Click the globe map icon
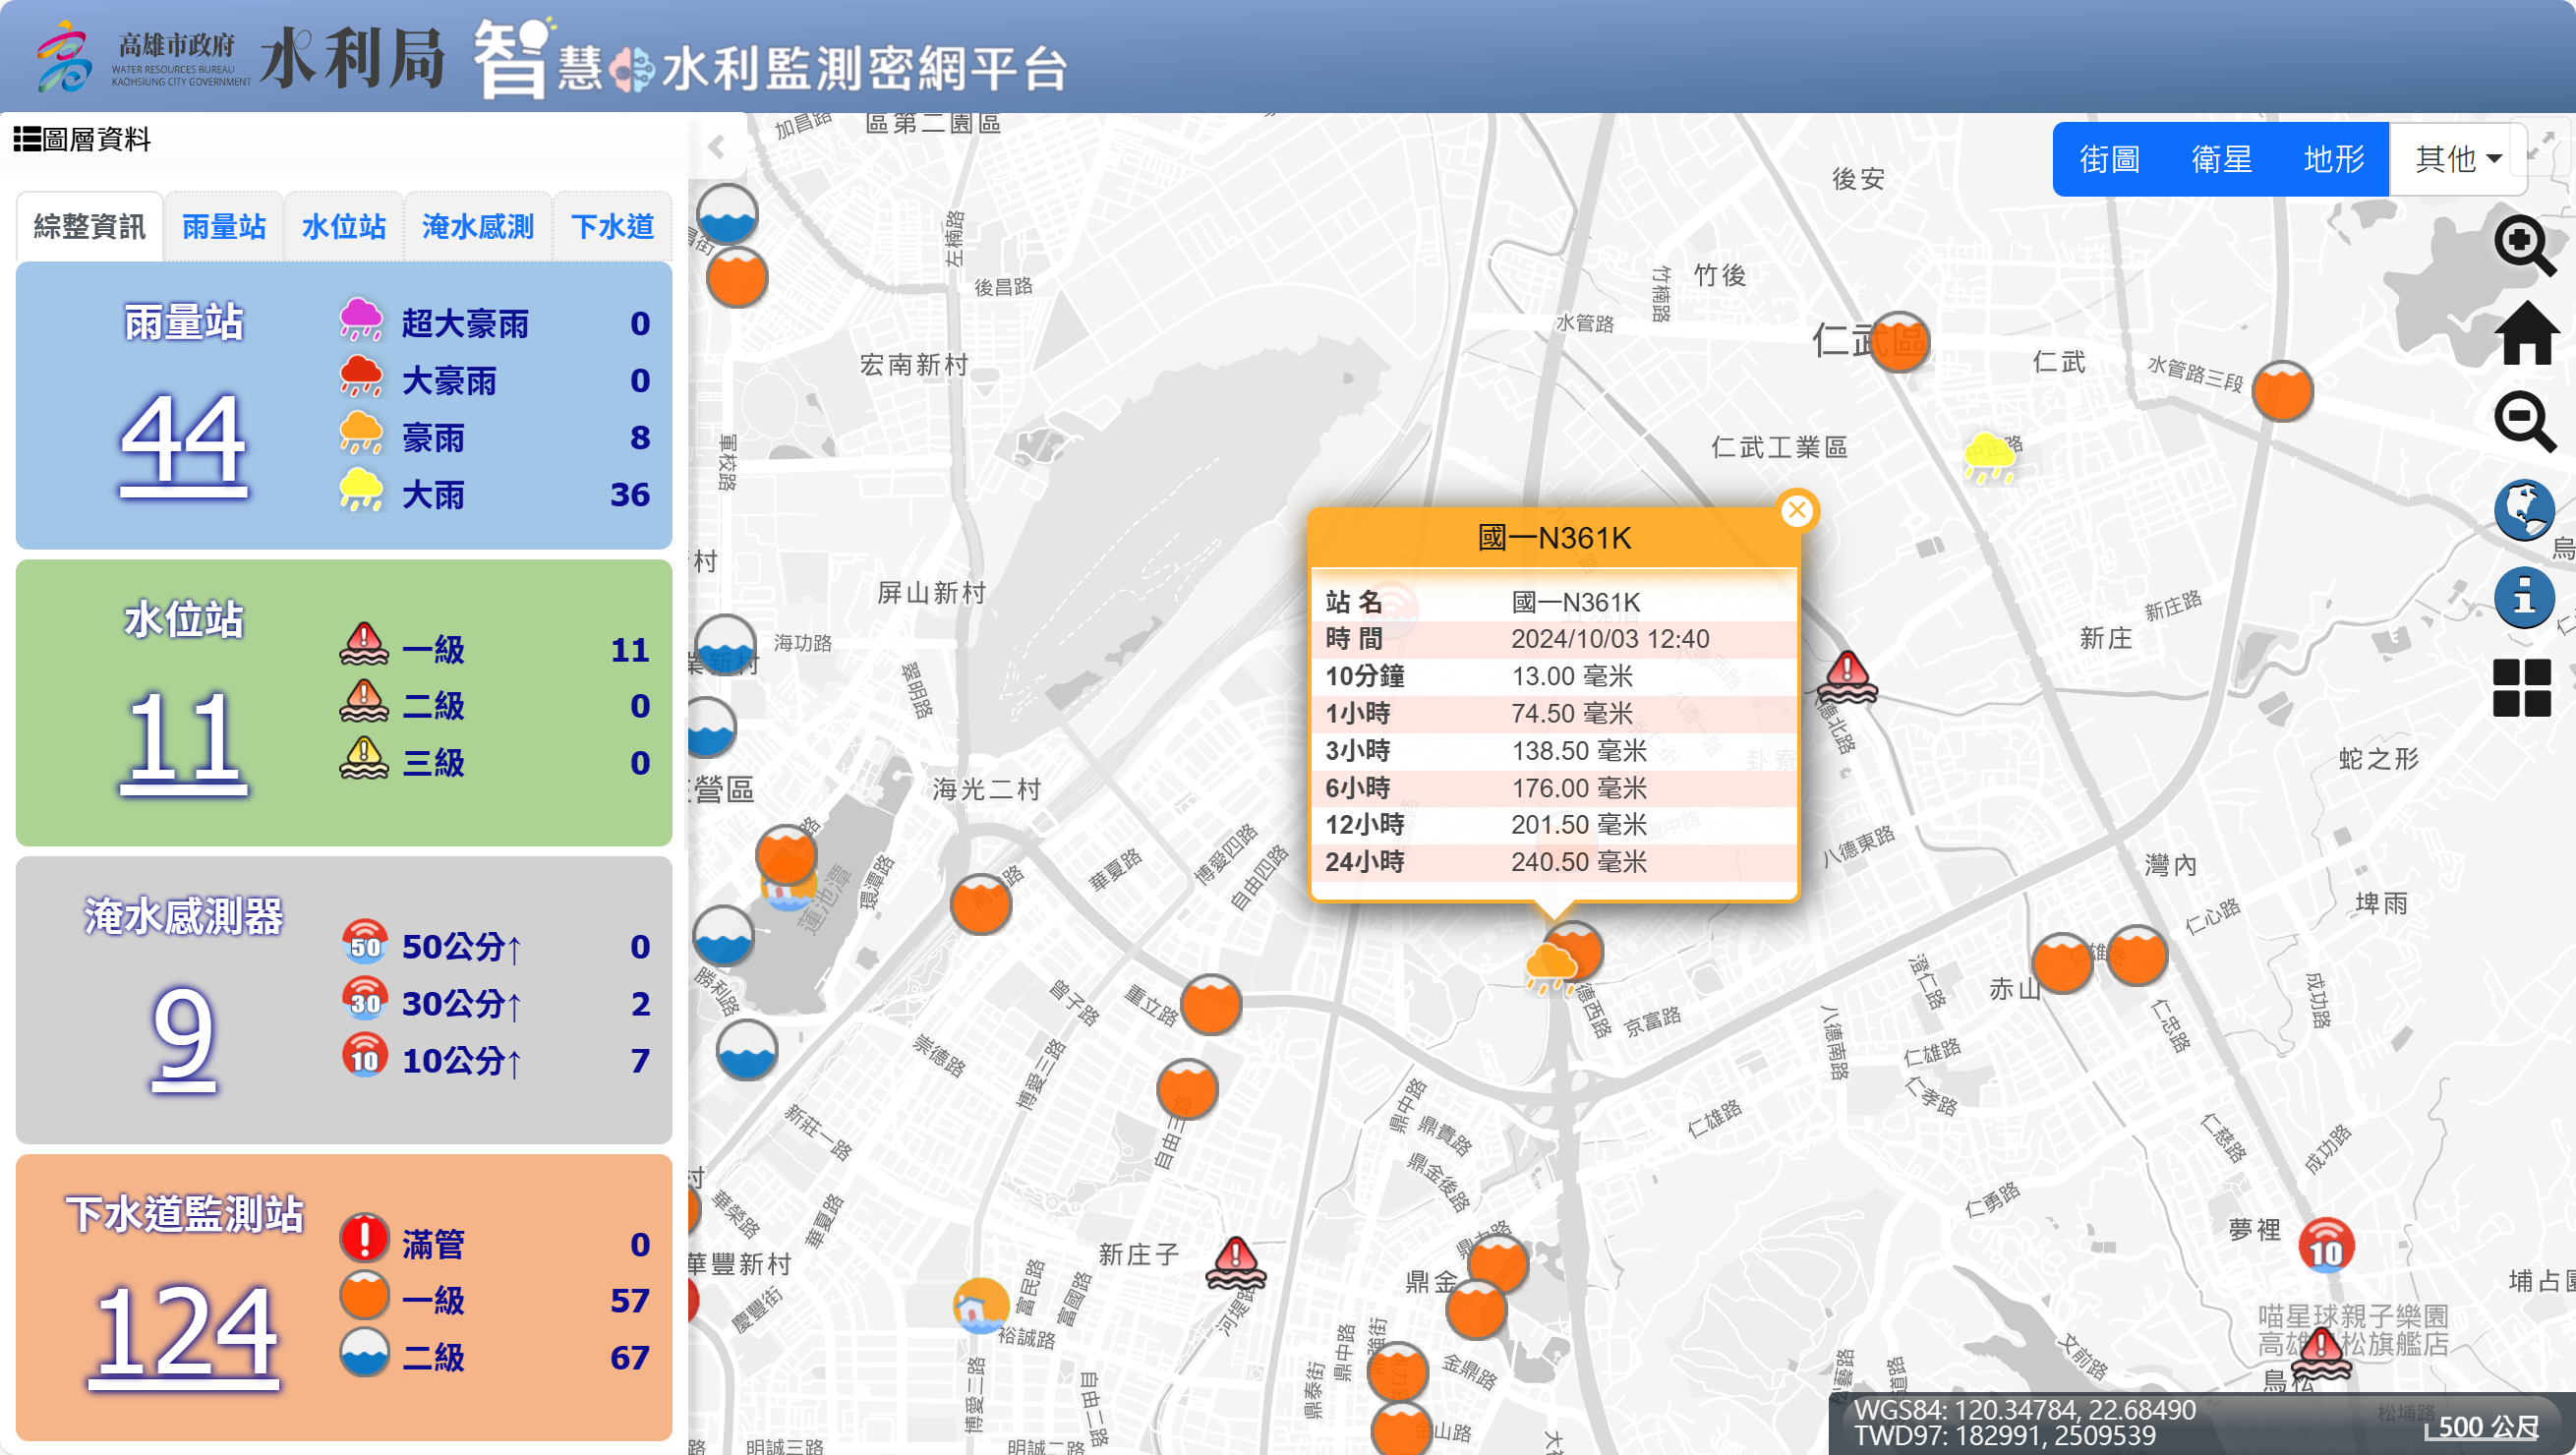2576x1455 pixels. click(2523, 510)
